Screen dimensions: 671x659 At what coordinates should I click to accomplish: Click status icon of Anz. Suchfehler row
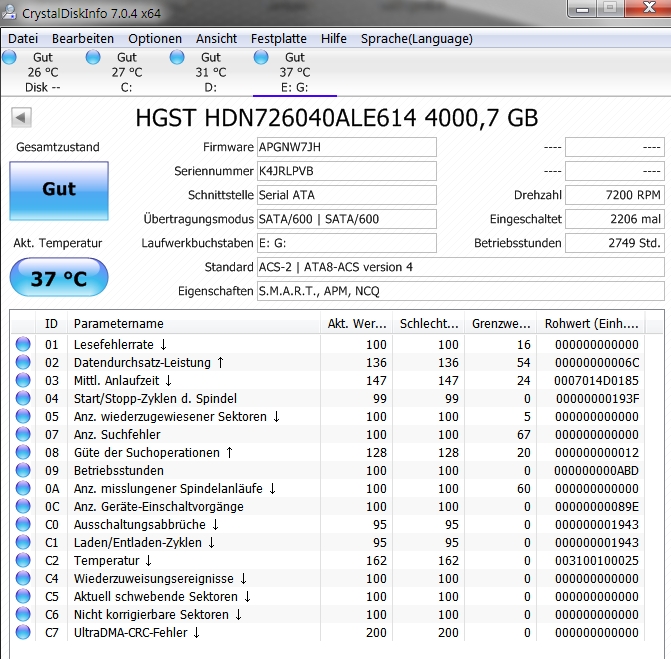pyautogui.click(x=23, y=434)
